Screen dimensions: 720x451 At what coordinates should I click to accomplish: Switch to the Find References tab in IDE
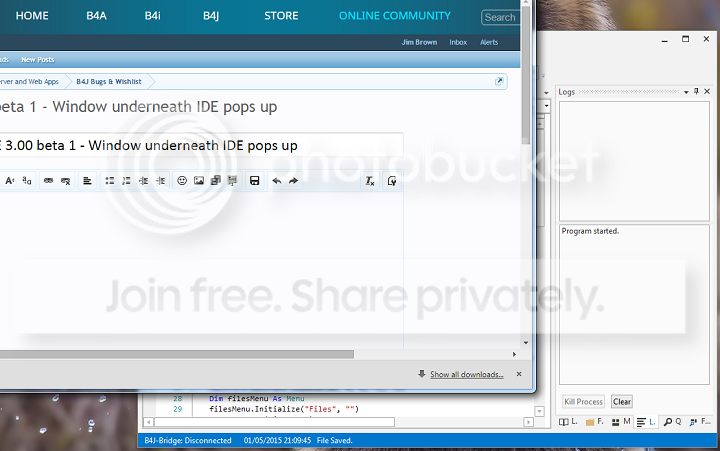700,422
